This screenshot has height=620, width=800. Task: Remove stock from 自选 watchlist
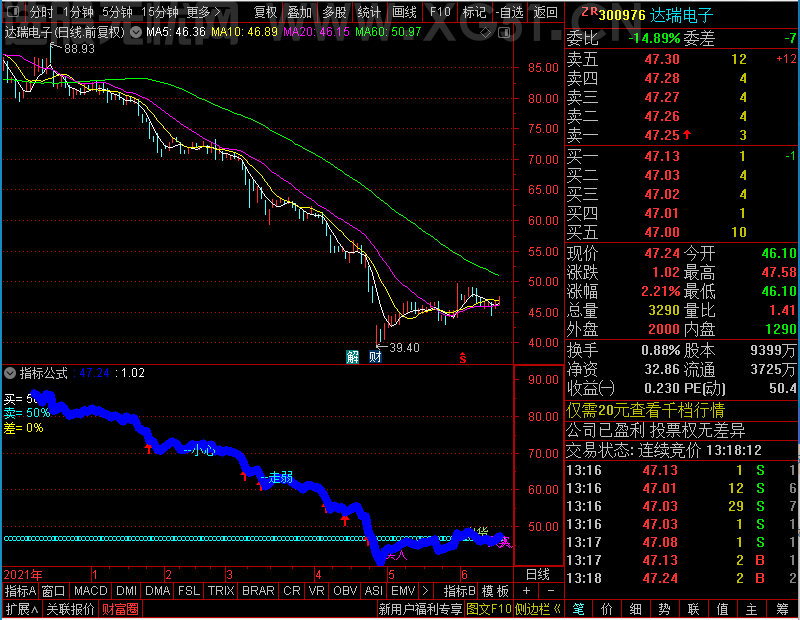(510, 12)
